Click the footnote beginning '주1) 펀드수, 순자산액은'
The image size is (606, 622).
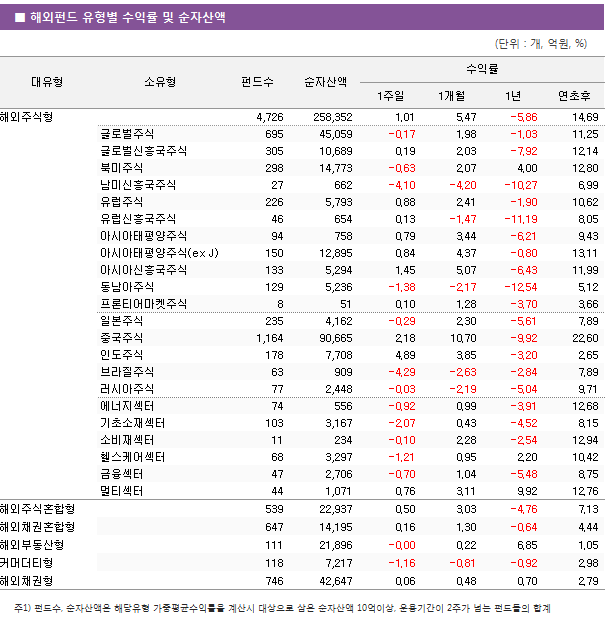click(282, 609)
